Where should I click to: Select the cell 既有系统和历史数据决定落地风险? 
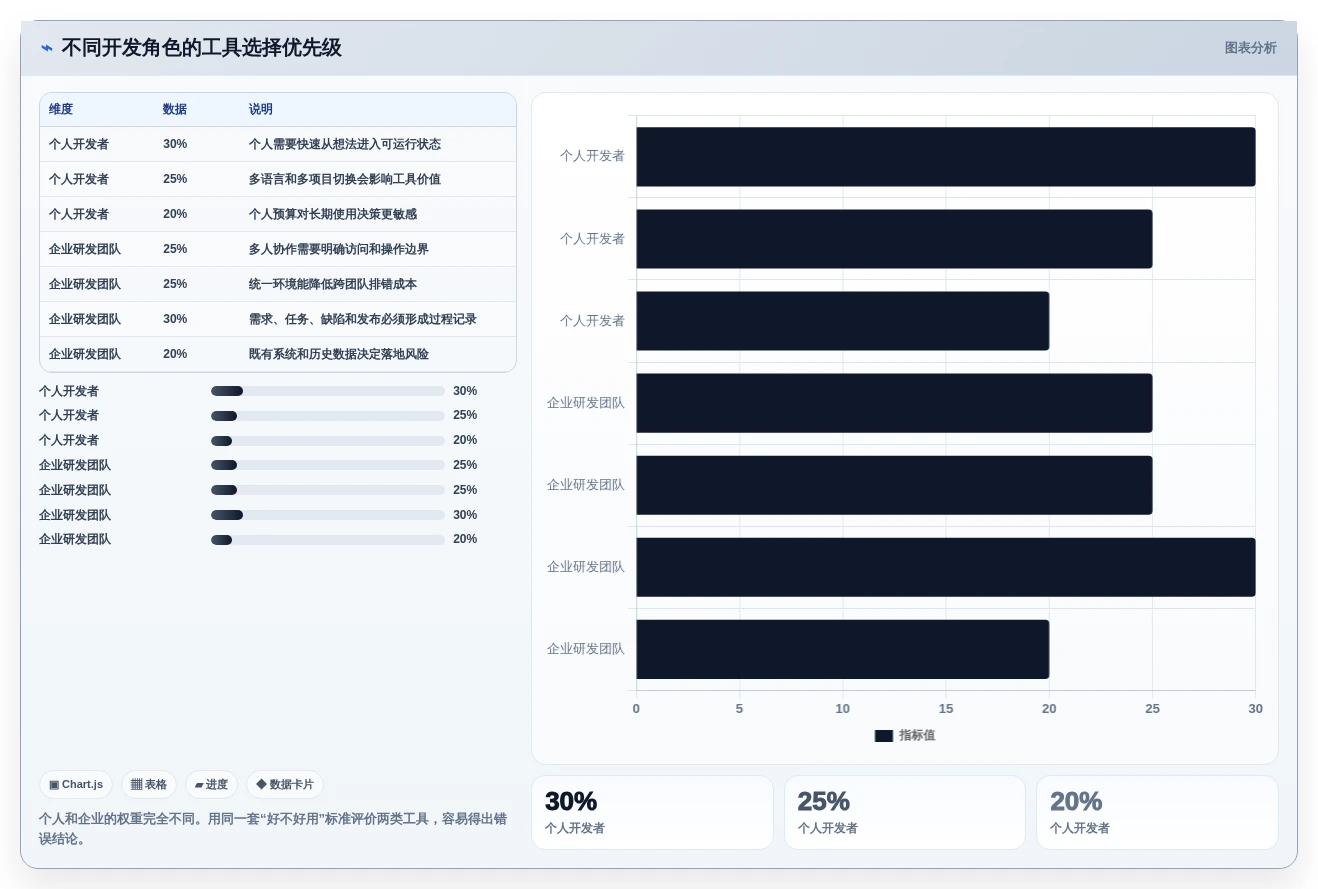coord(339,355)
